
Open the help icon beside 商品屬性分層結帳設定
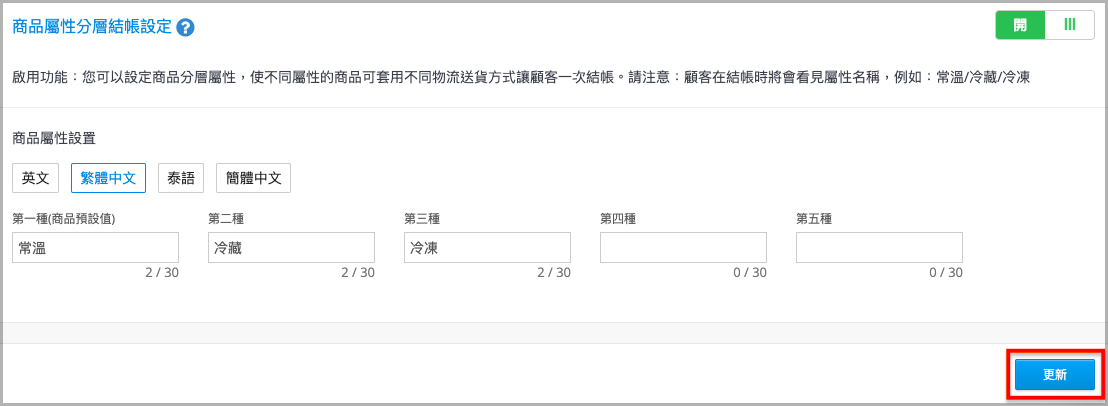(186, 28)
